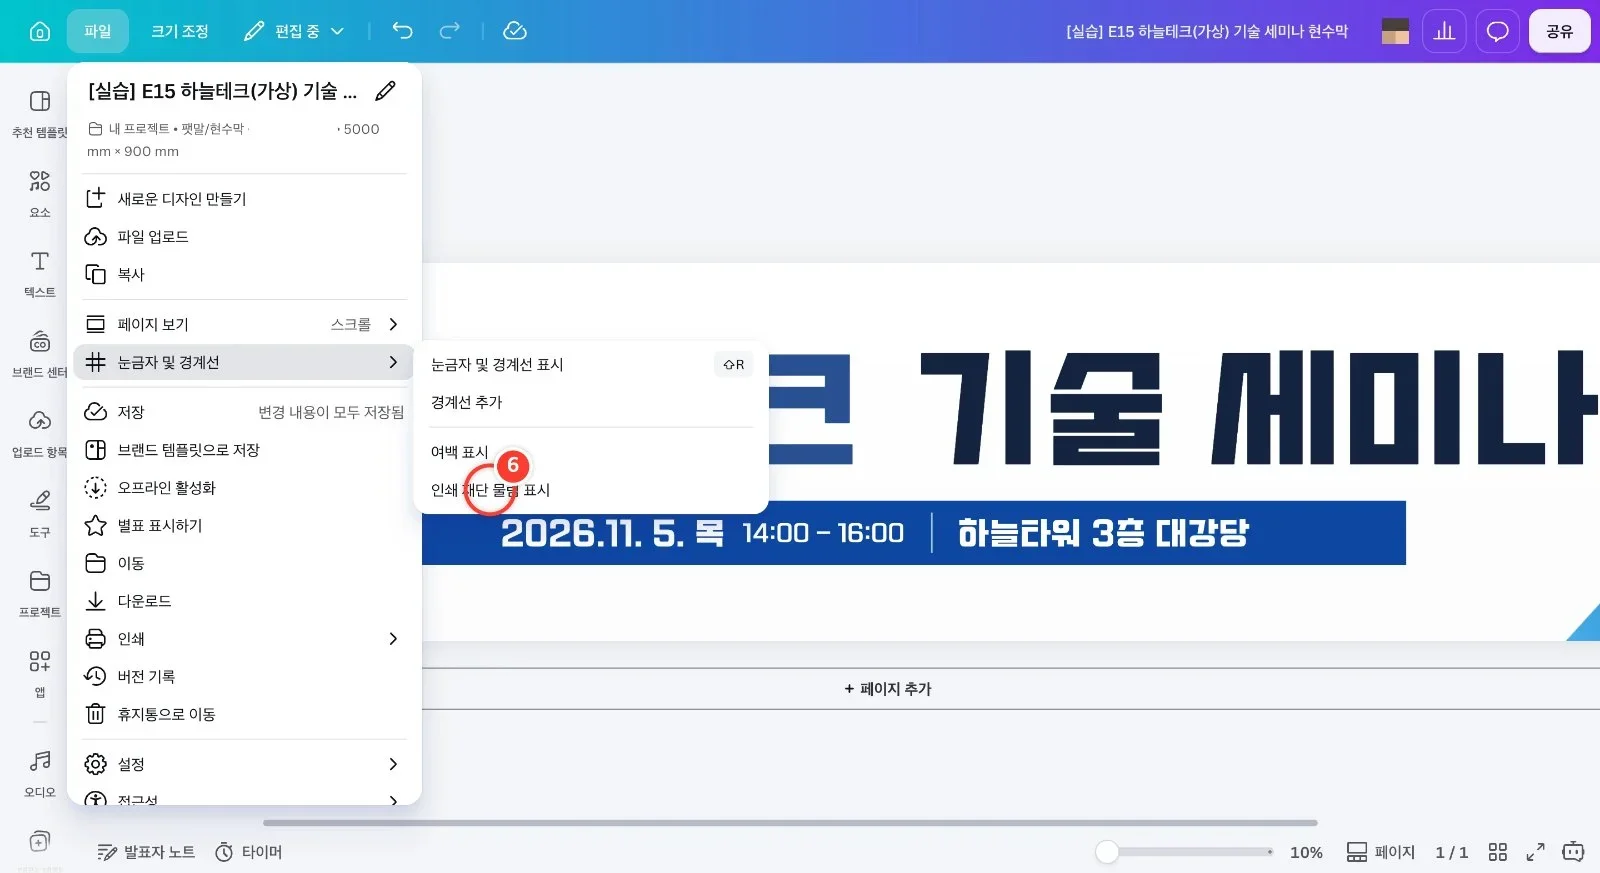Open 버전 기록 history

coord(244,677)
